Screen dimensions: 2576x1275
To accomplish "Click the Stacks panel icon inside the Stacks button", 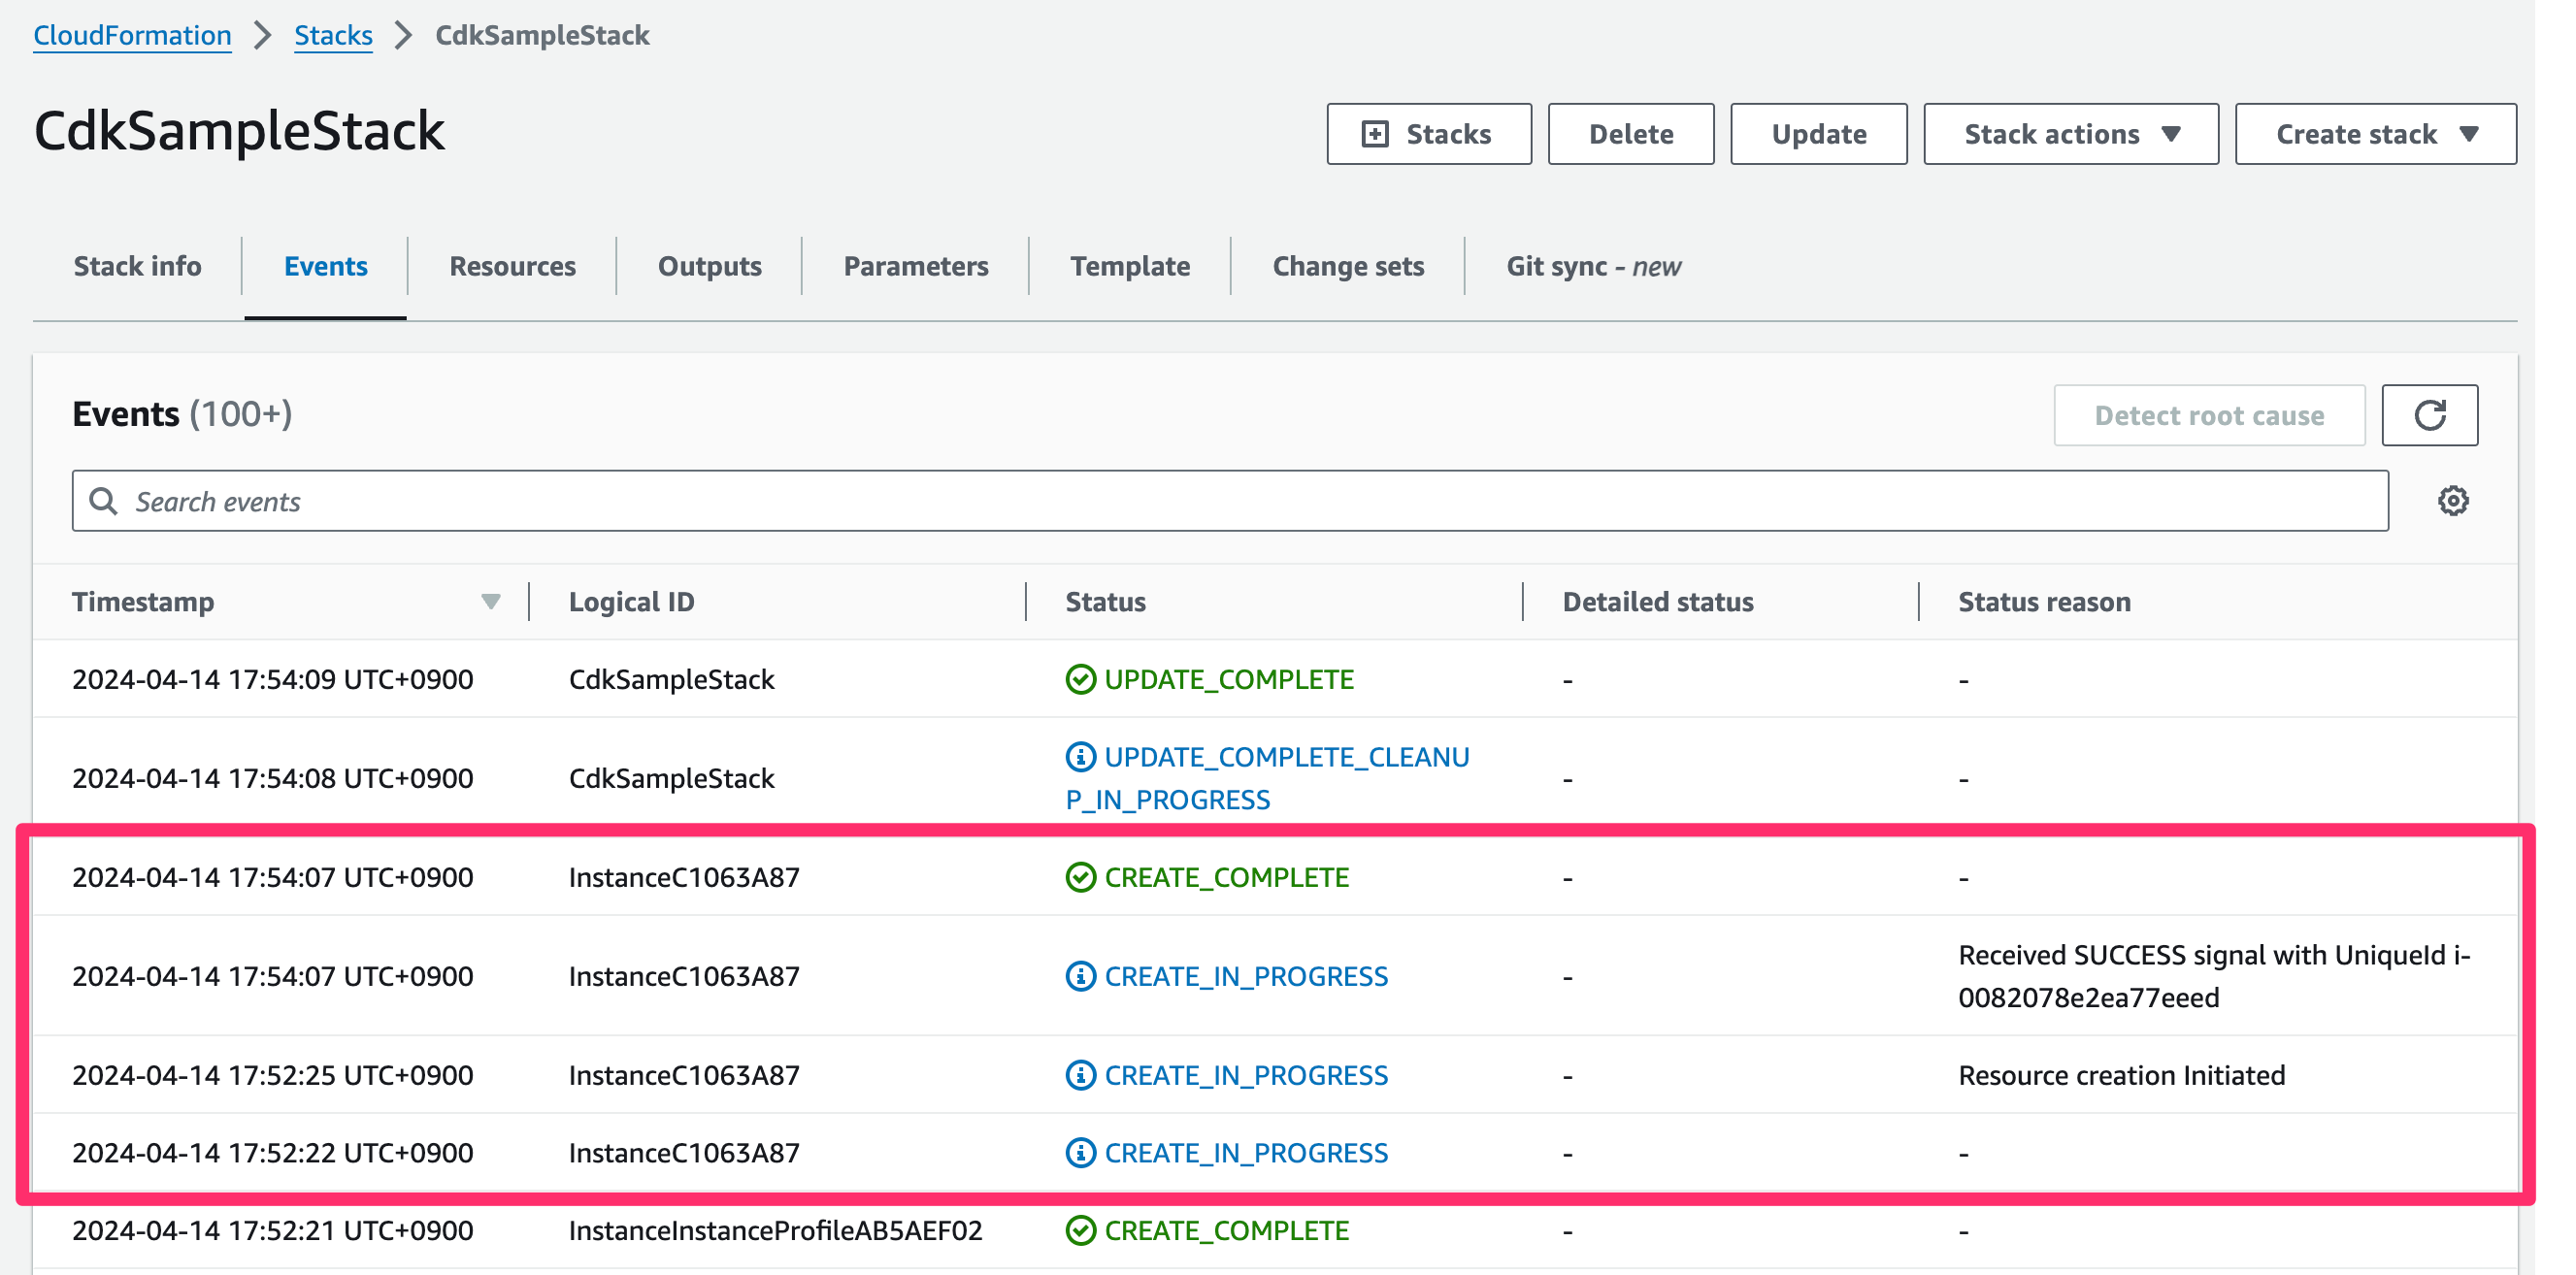I will (x=1375, y=133).
